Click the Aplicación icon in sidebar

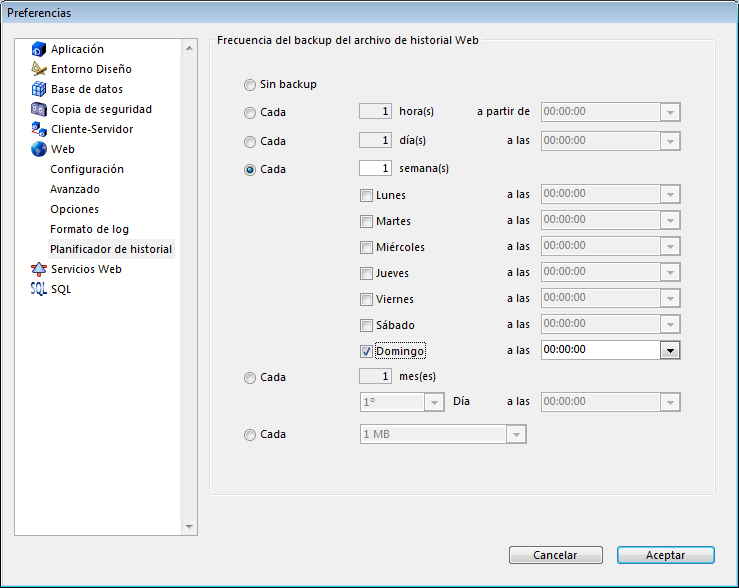[39, 49]
